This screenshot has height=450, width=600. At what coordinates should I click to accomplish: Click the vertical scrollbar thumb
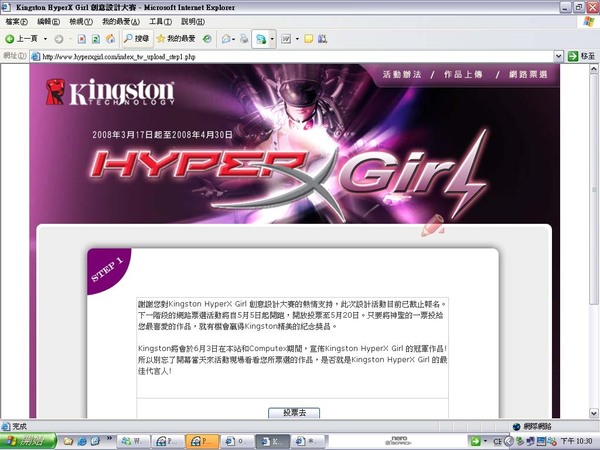point(593,190)
